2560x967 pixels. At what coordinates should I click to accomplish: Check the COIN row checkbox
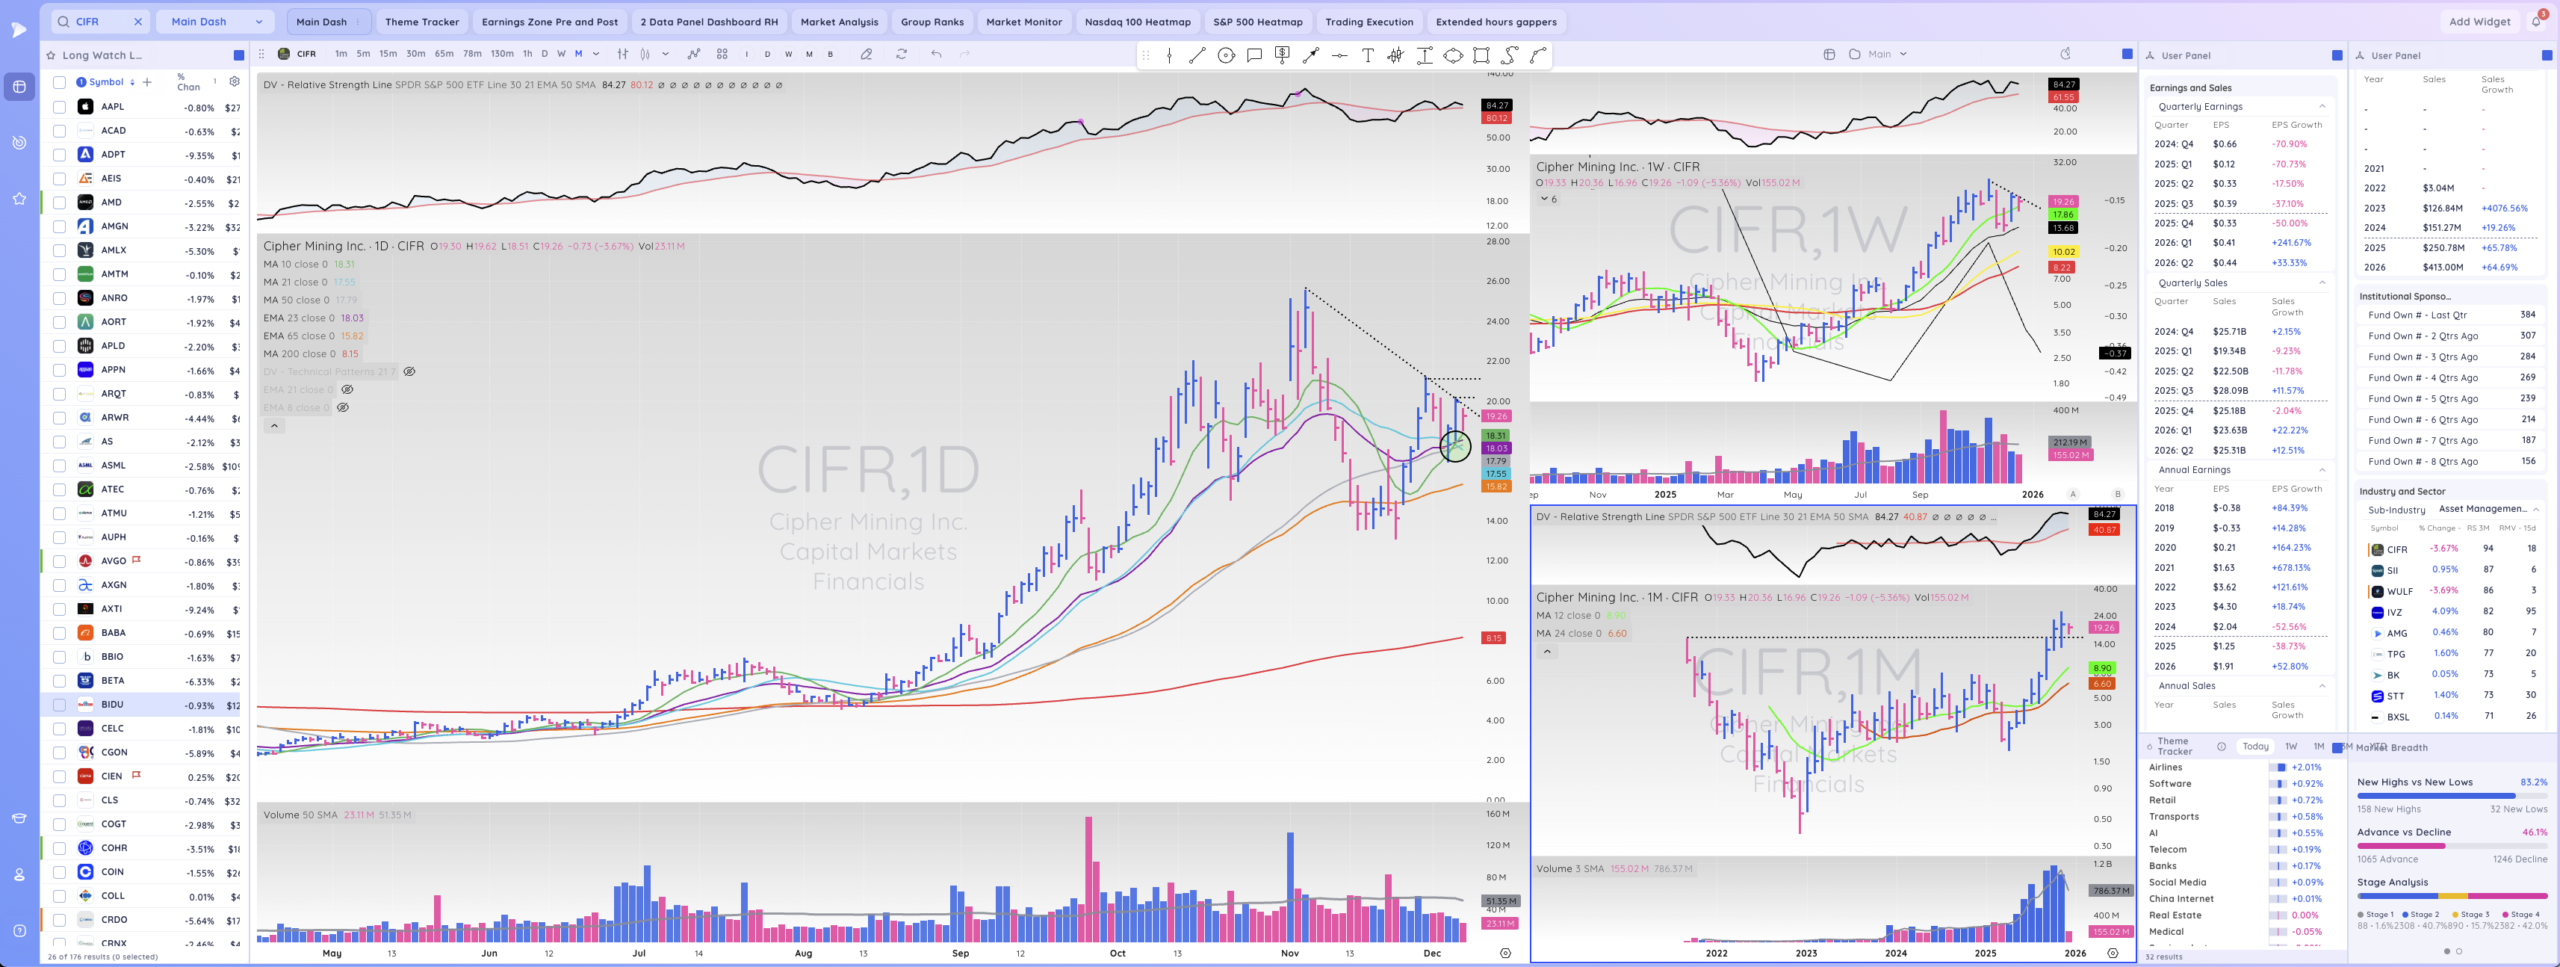pos(59,872)
